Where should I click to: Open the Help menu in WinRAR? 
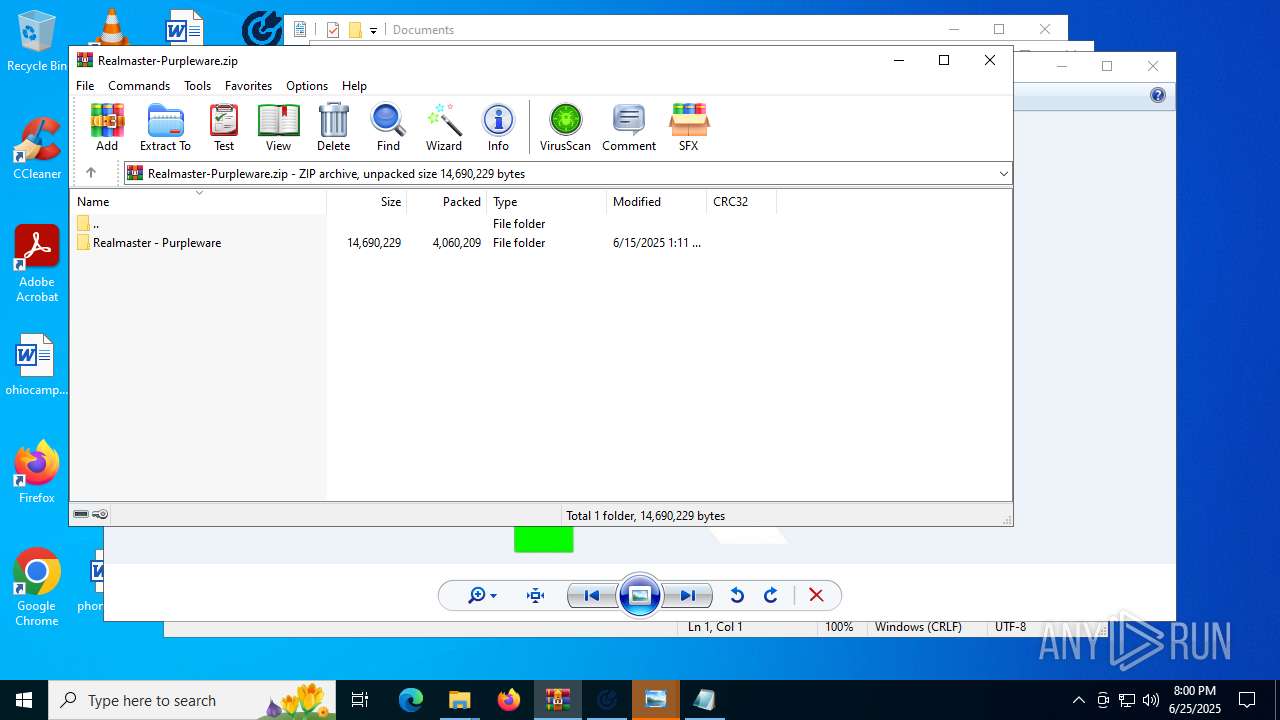tap(354, 86)
